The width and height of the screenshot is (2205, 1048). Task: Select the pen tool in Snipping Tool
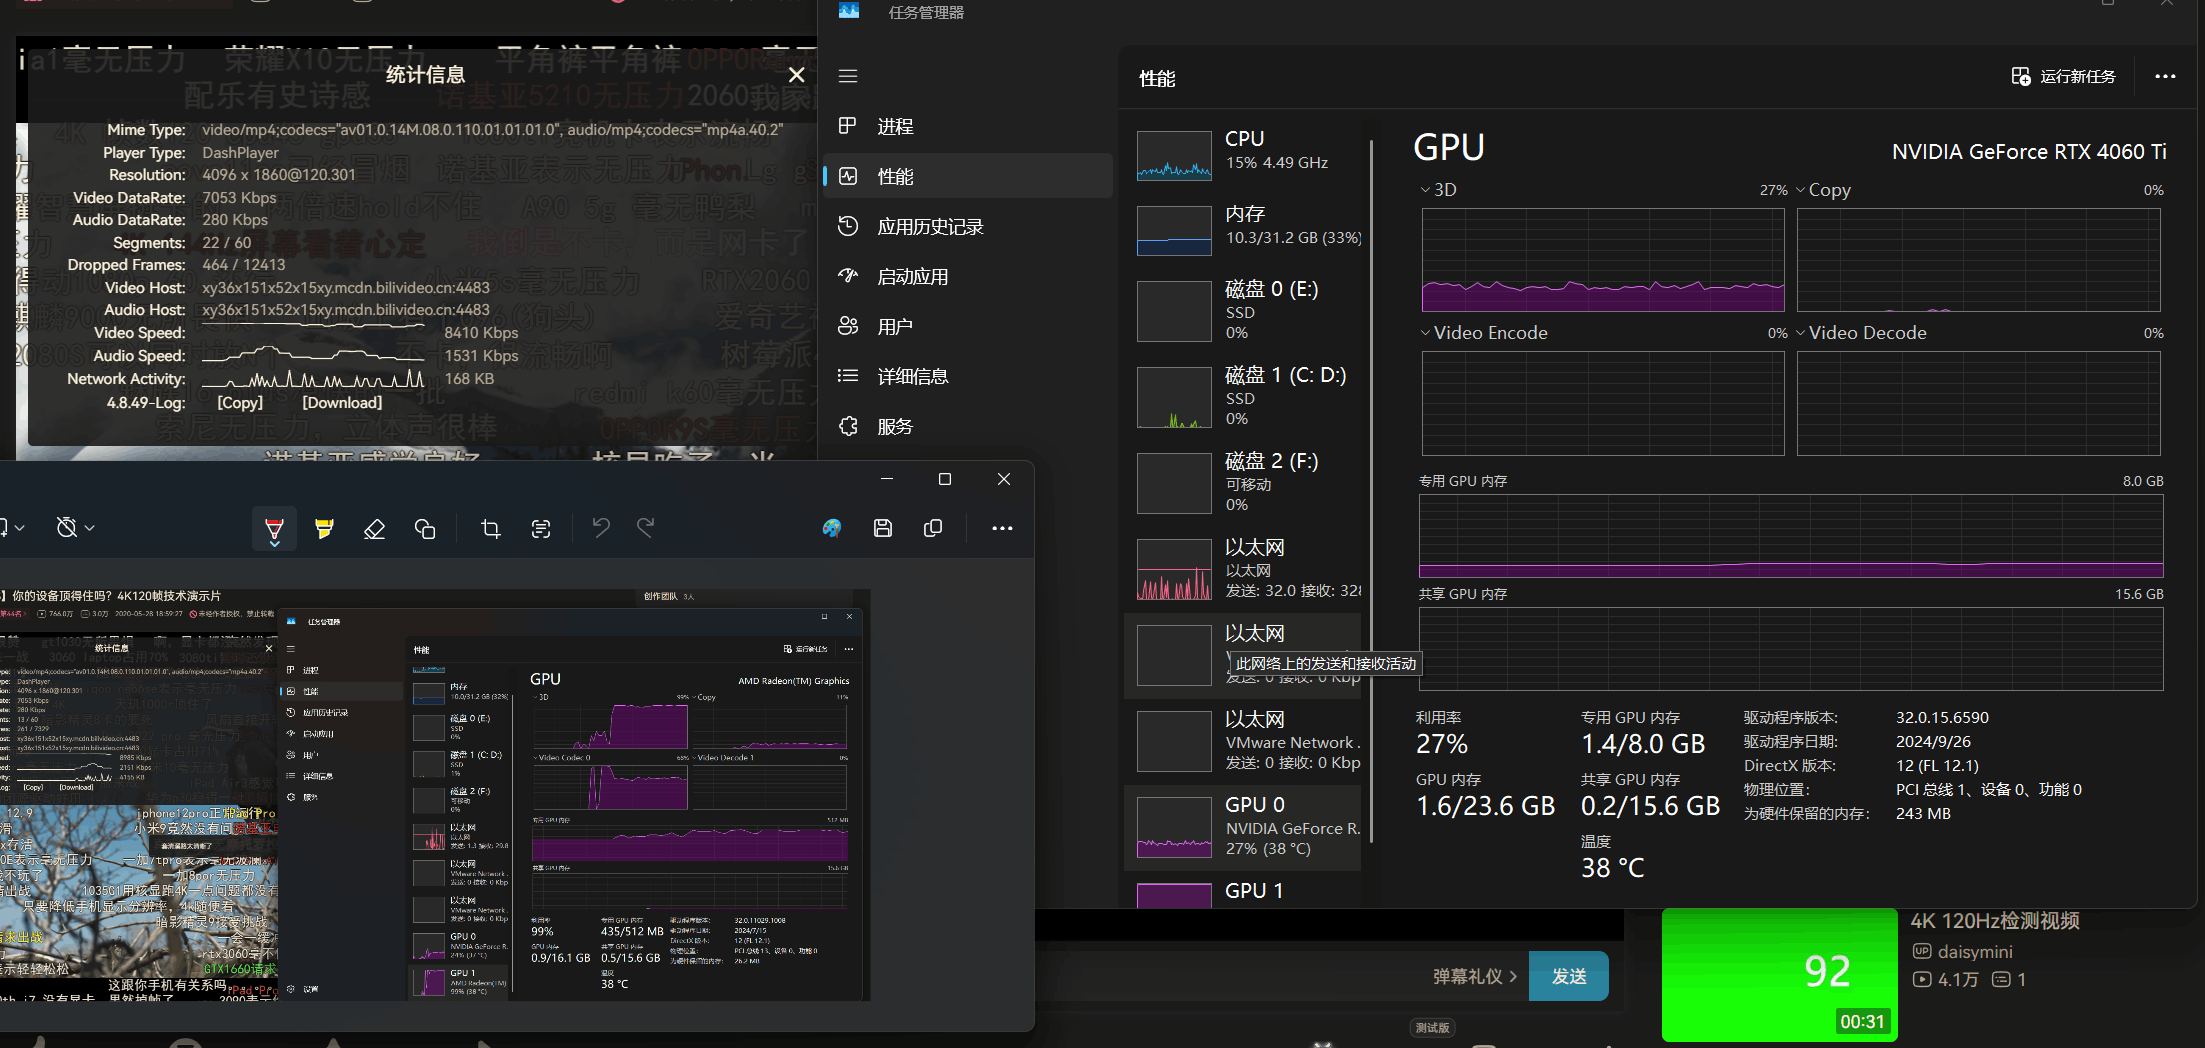point(274,528)
